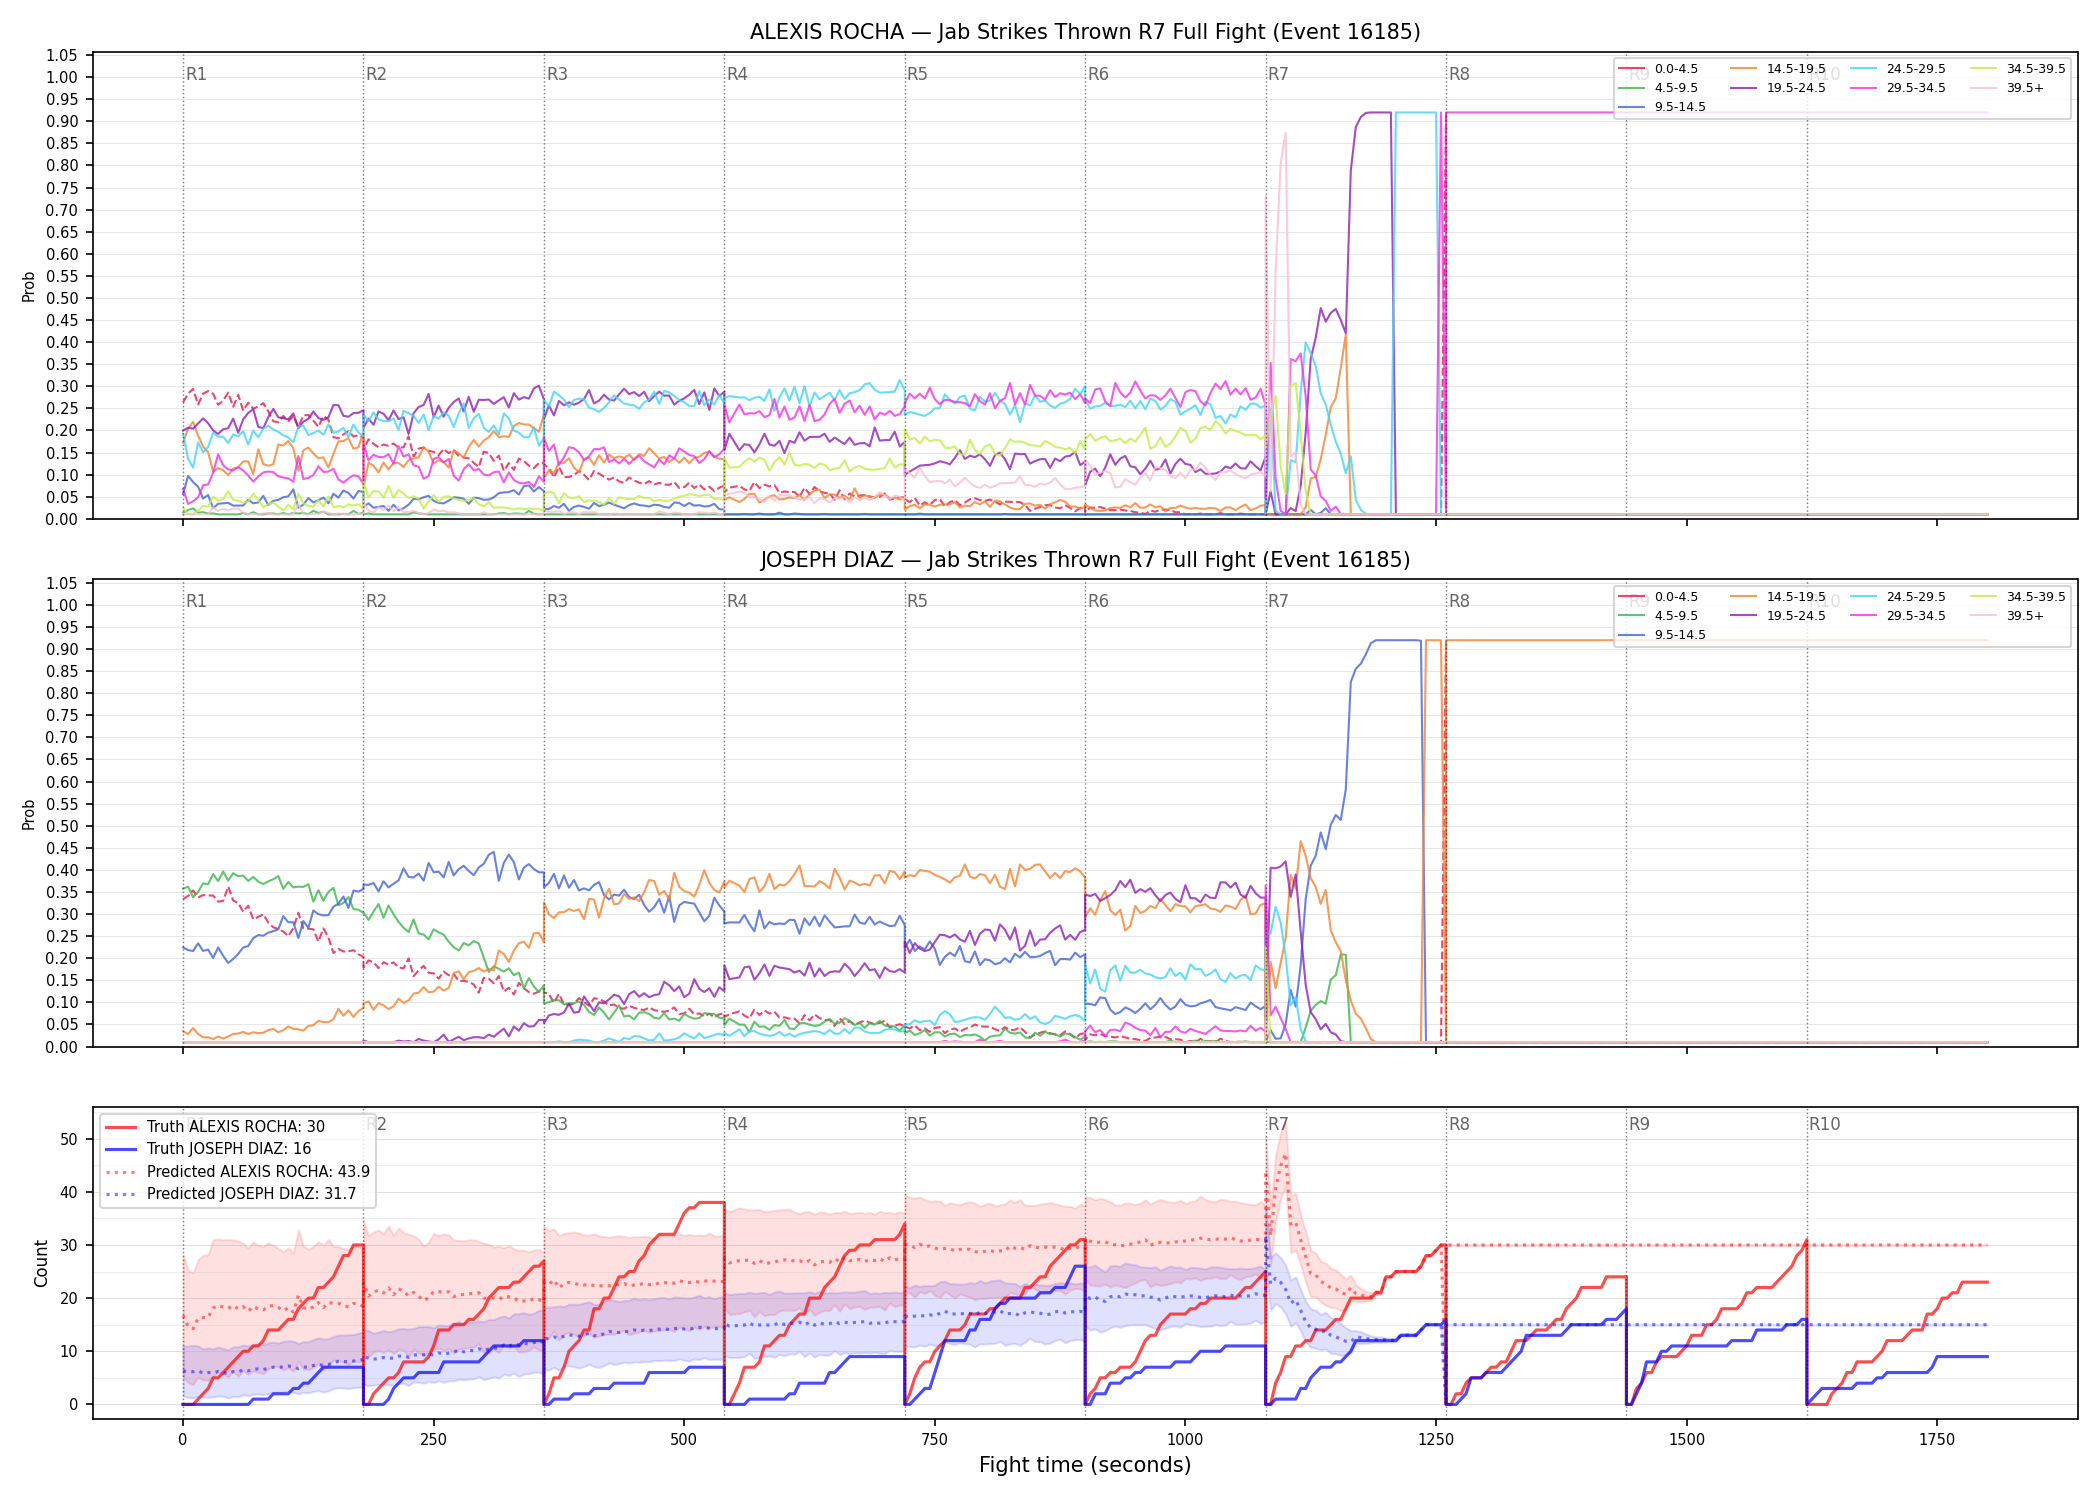Click the 40 tick on the Count axis
The height and width of the screenshot is (1500, 2100).
(69, 1192)
